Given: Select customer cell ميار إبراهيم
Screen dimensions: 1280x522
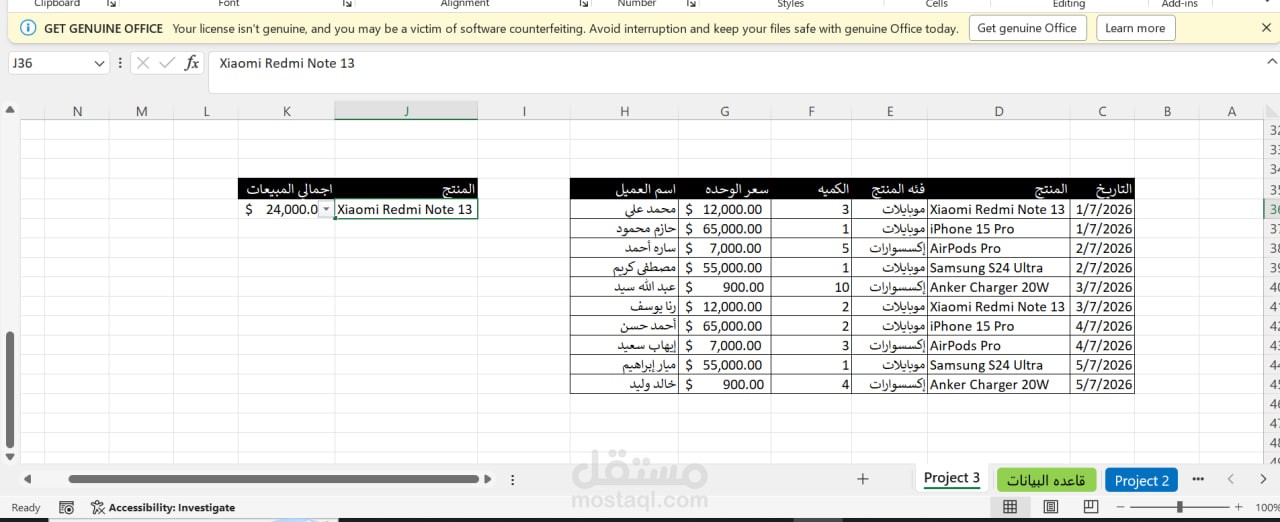Looking at the screenshot, I should [x=625, y=365].
